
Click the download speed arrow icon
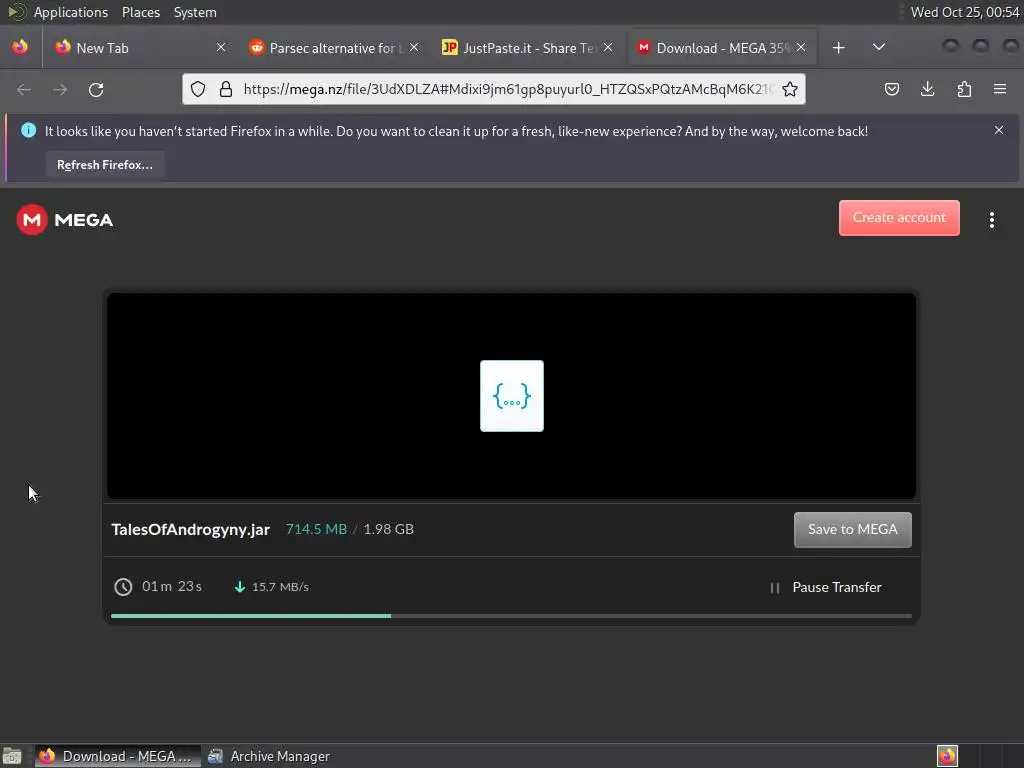(240, 586)
